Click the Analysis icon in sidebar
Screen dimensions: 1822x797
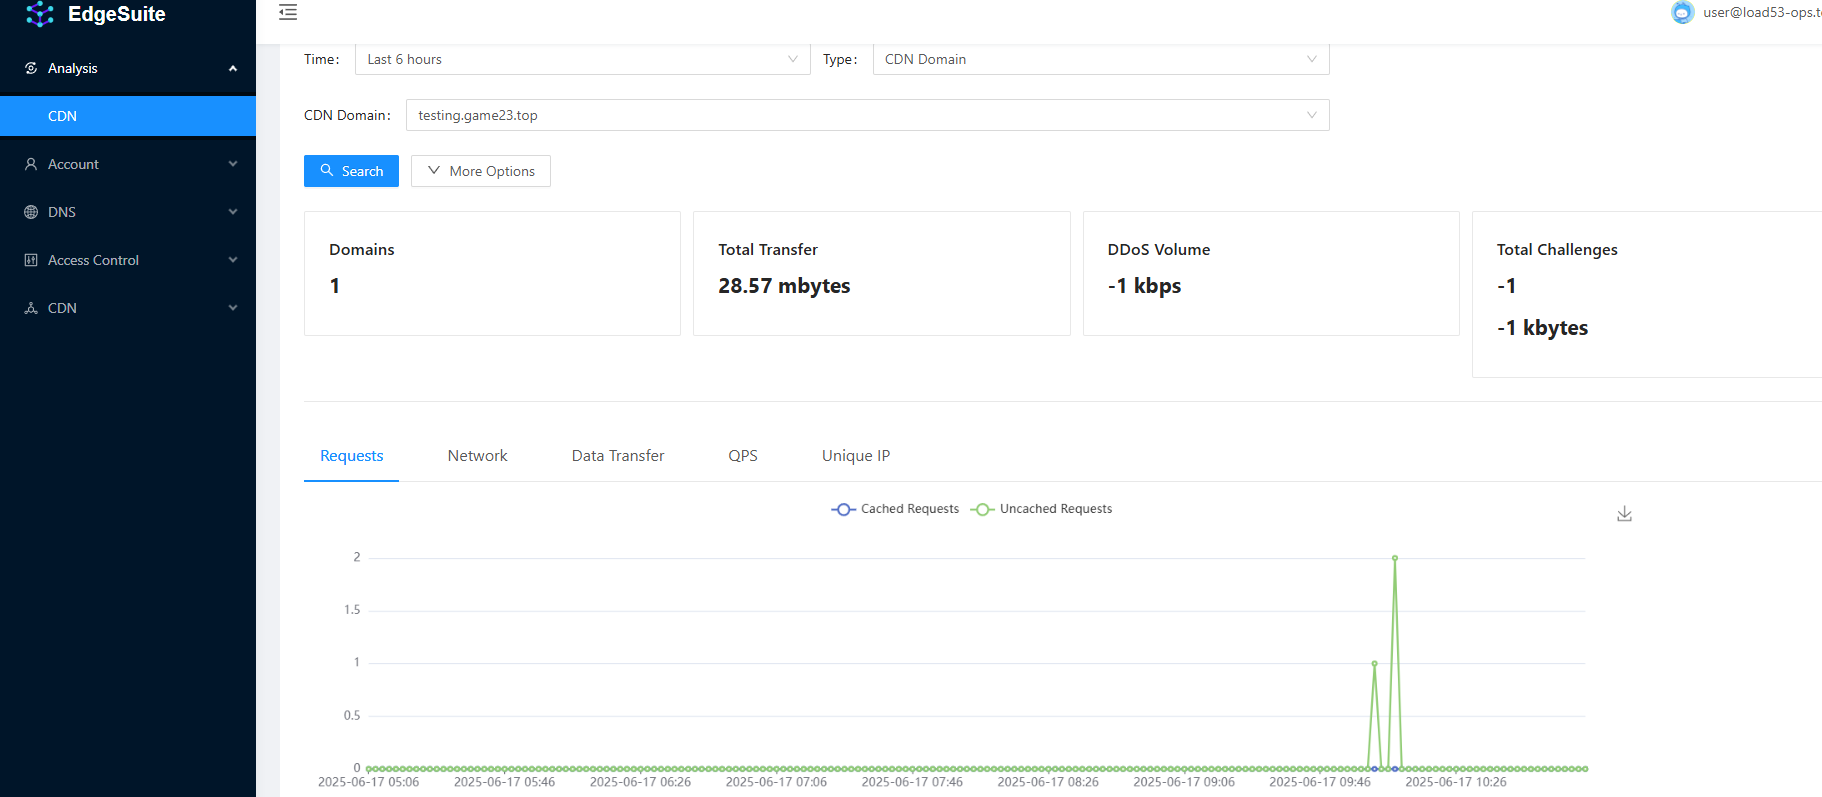point(31,68)
